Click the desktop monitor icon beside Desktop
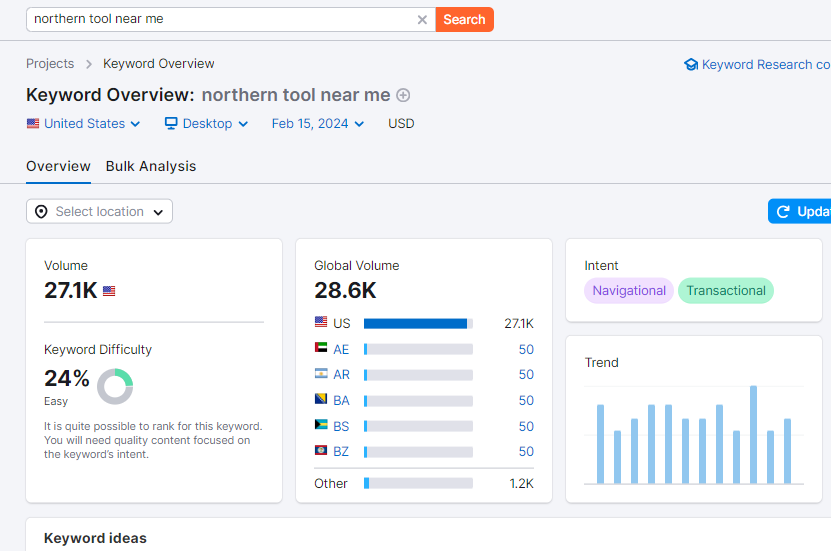The height and width of the screenshot is (551, 831). (x=171, y=123)
